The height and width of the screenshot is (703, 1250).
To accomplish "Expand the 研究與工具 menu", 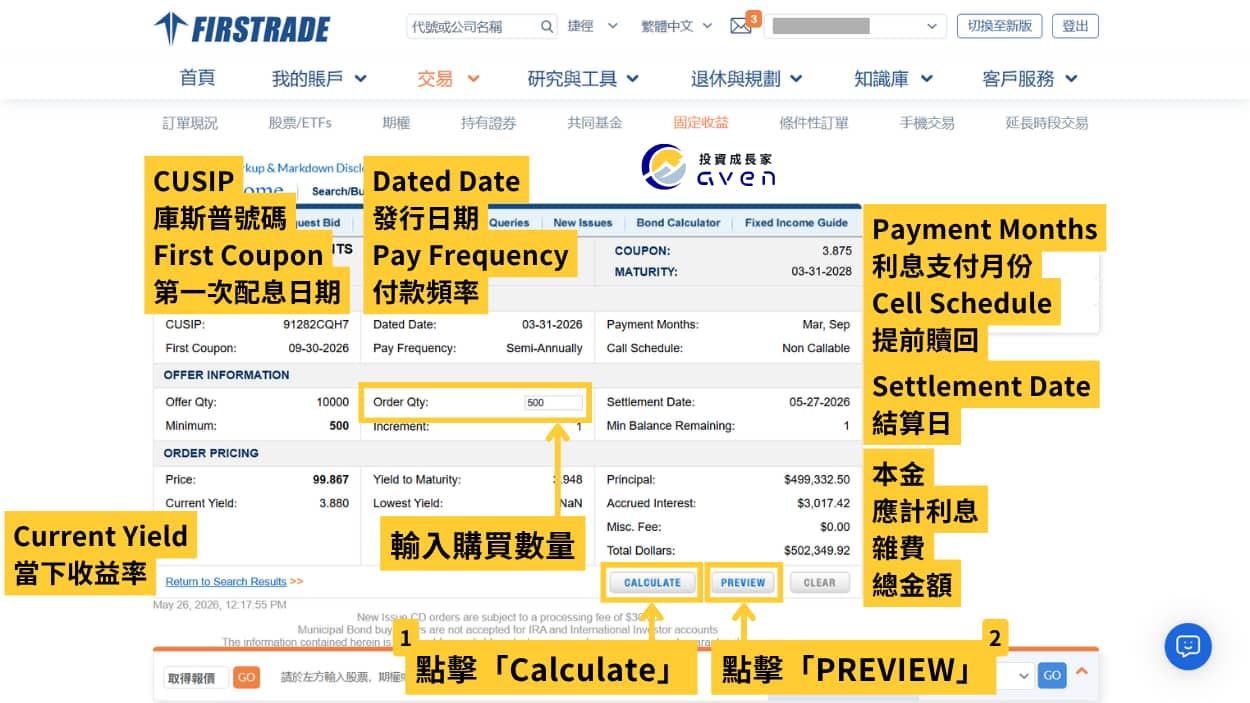I will [x=583, y=78].
